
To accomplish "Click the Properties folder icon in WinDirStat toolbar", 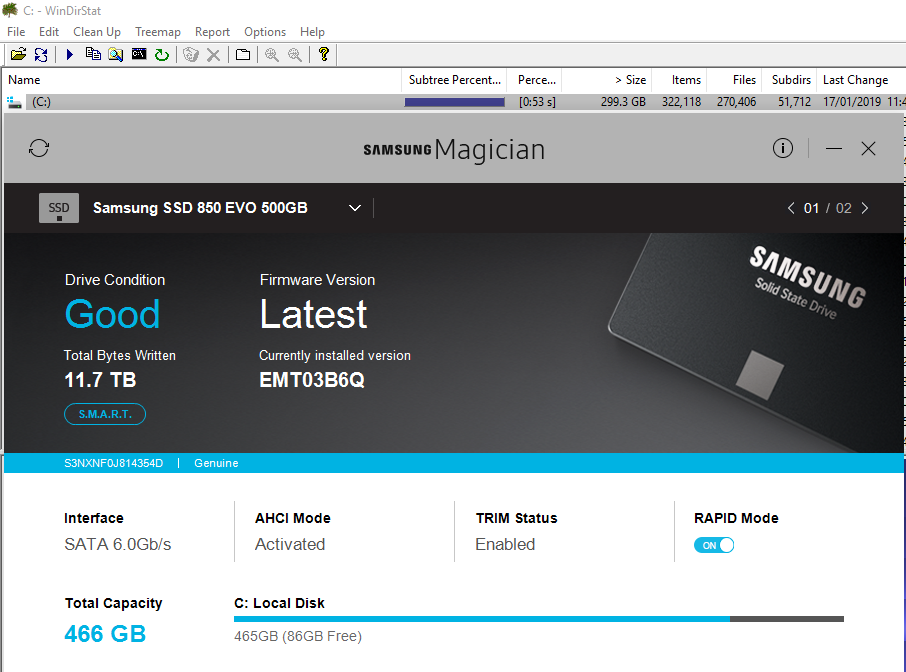I will (x=243, y=54).
